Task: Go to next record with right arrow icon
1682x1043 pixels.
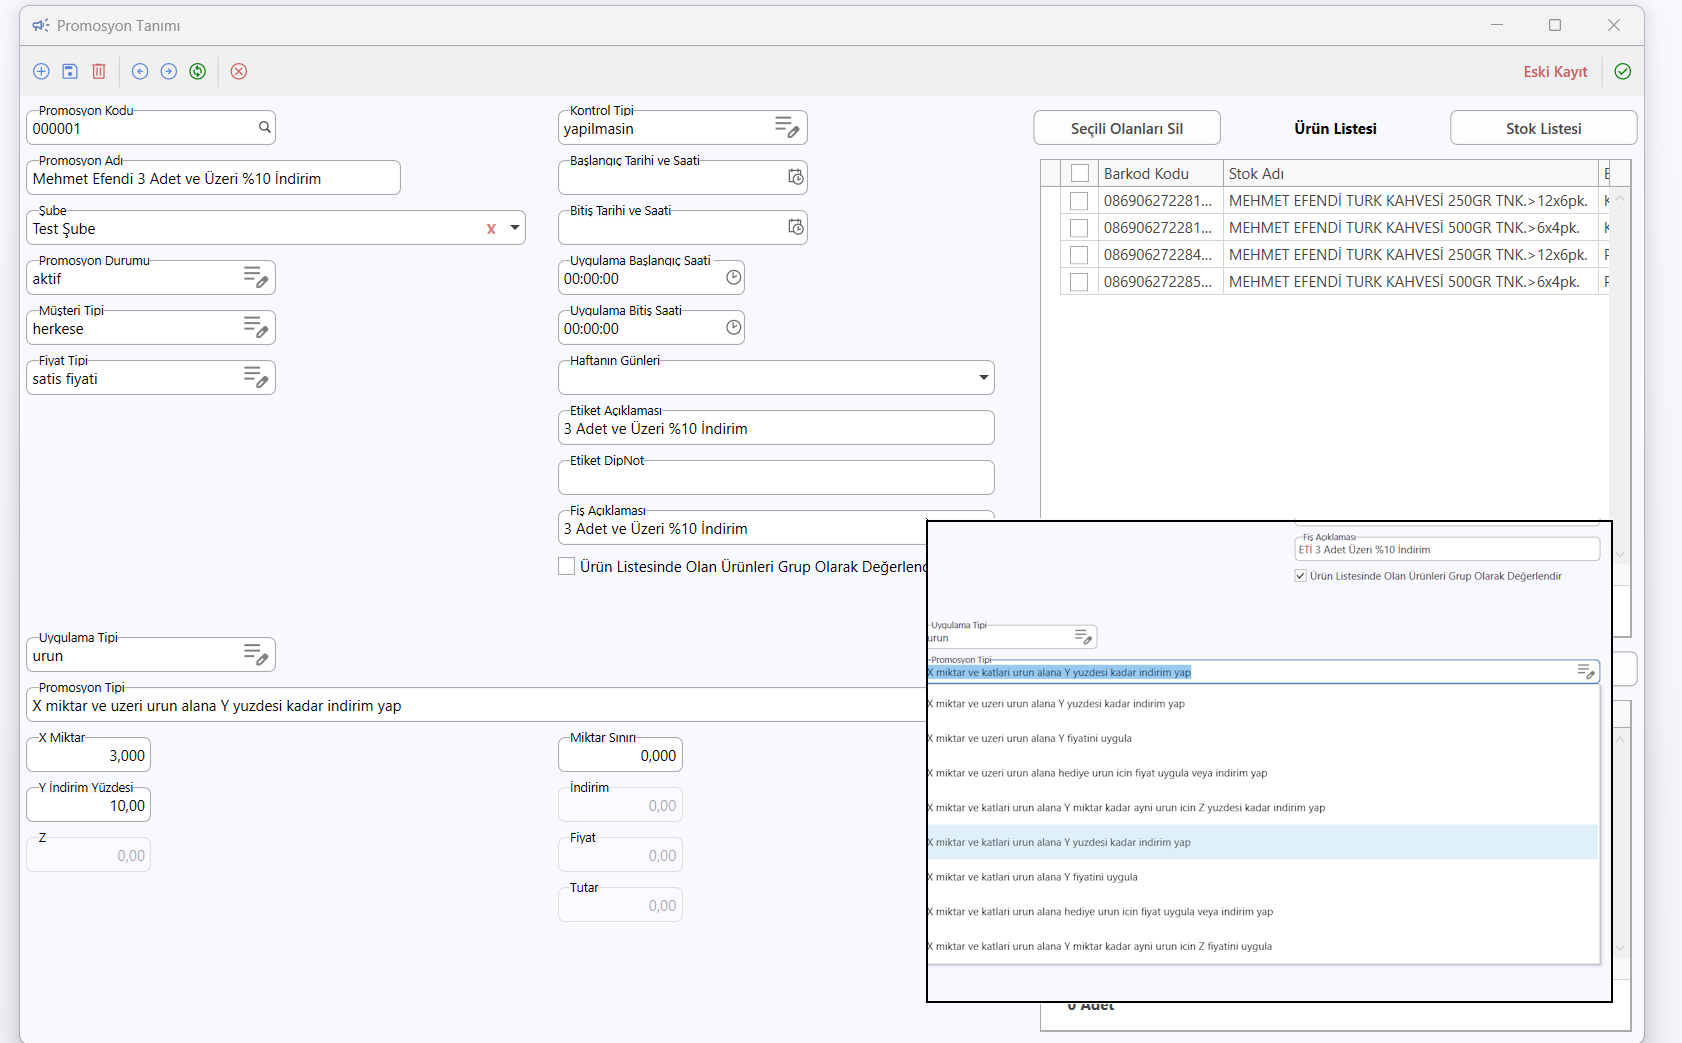Action: click(169, 71)
